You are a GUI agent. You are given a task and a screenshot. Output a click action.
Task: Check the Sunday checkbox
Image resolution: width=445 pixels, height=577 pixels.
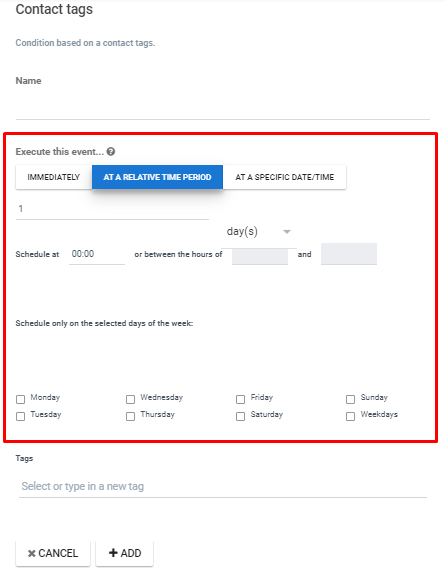(350, 399)
